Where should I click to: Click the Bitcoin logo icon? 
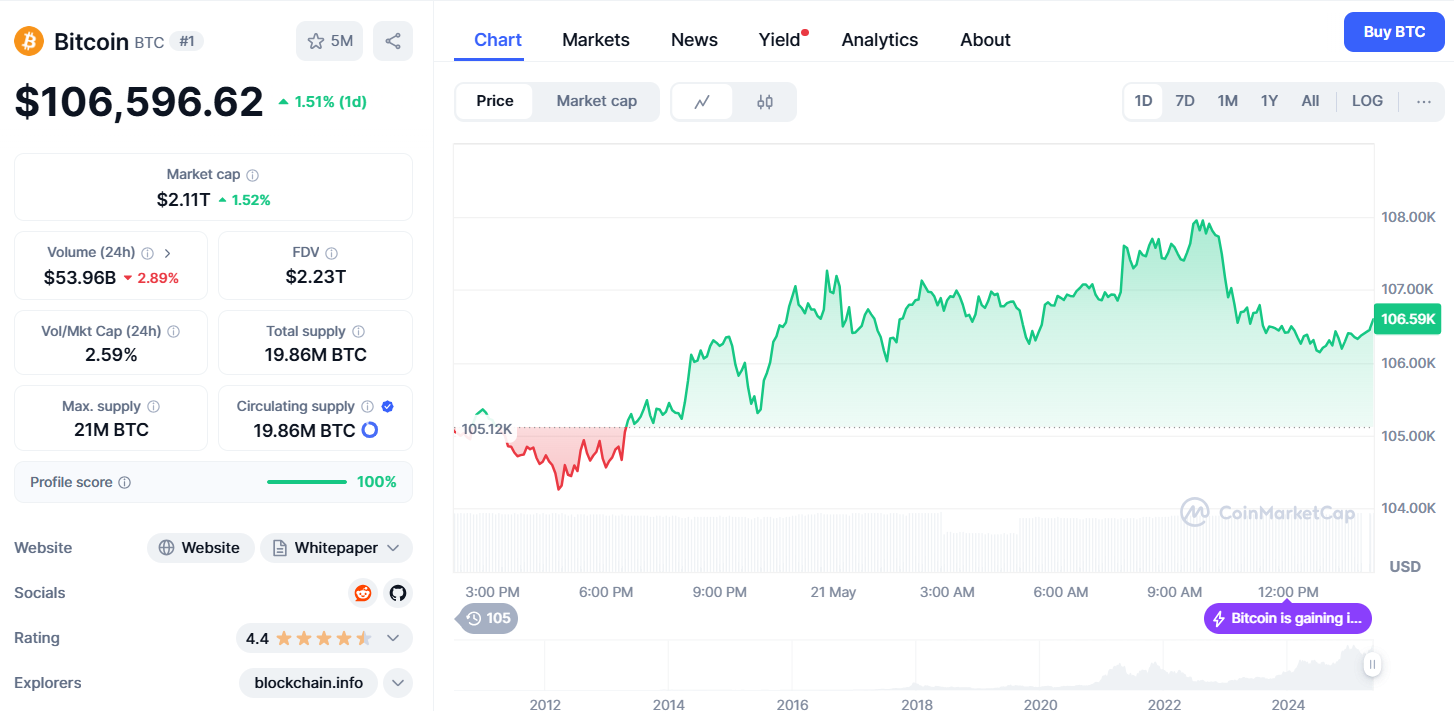(x=29, y=41)
